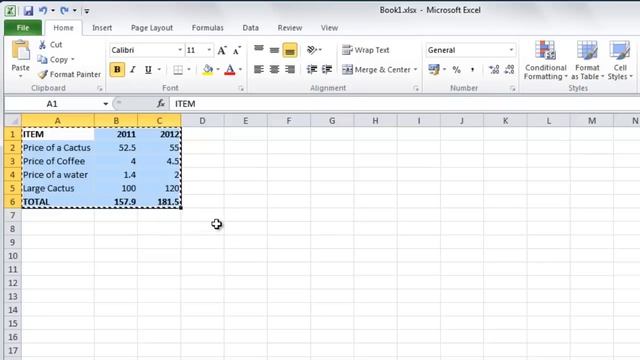Select column D header
The width and height of the screenshot is (640, 360).
click(202, 120)
